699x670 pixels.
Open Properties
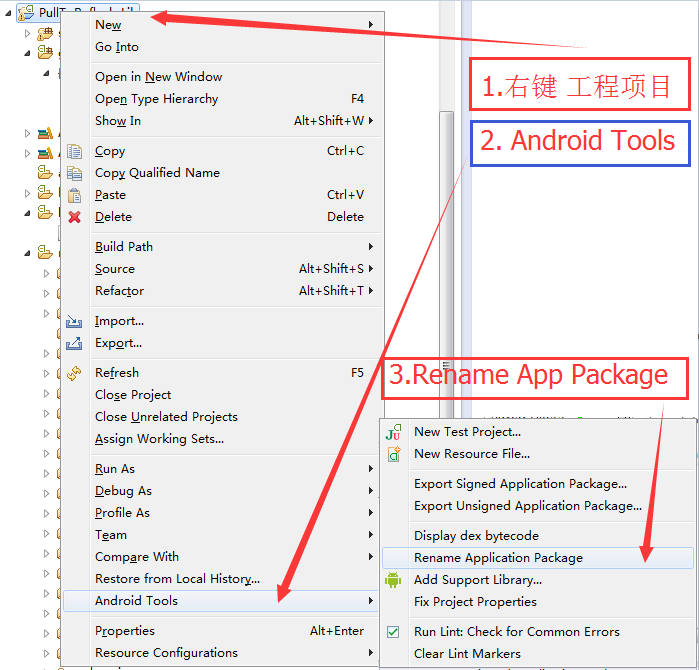point(221,631)
